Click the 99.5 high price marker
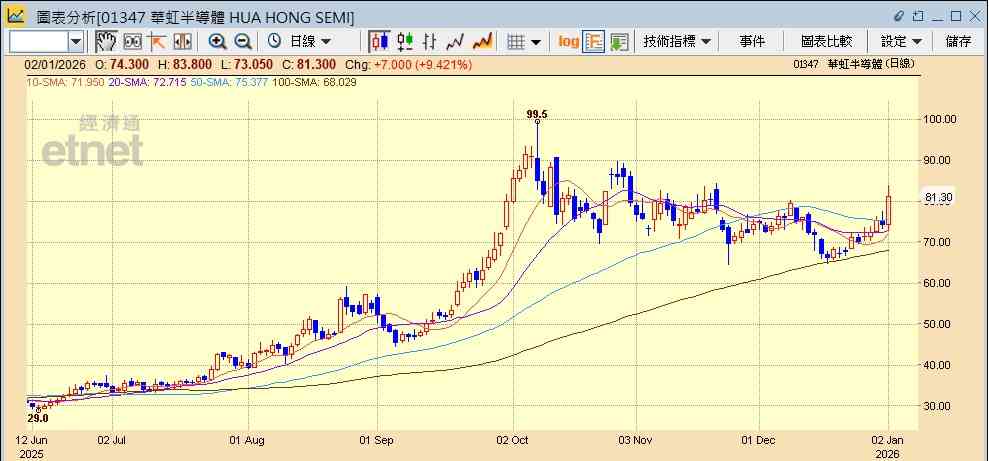 537,114
